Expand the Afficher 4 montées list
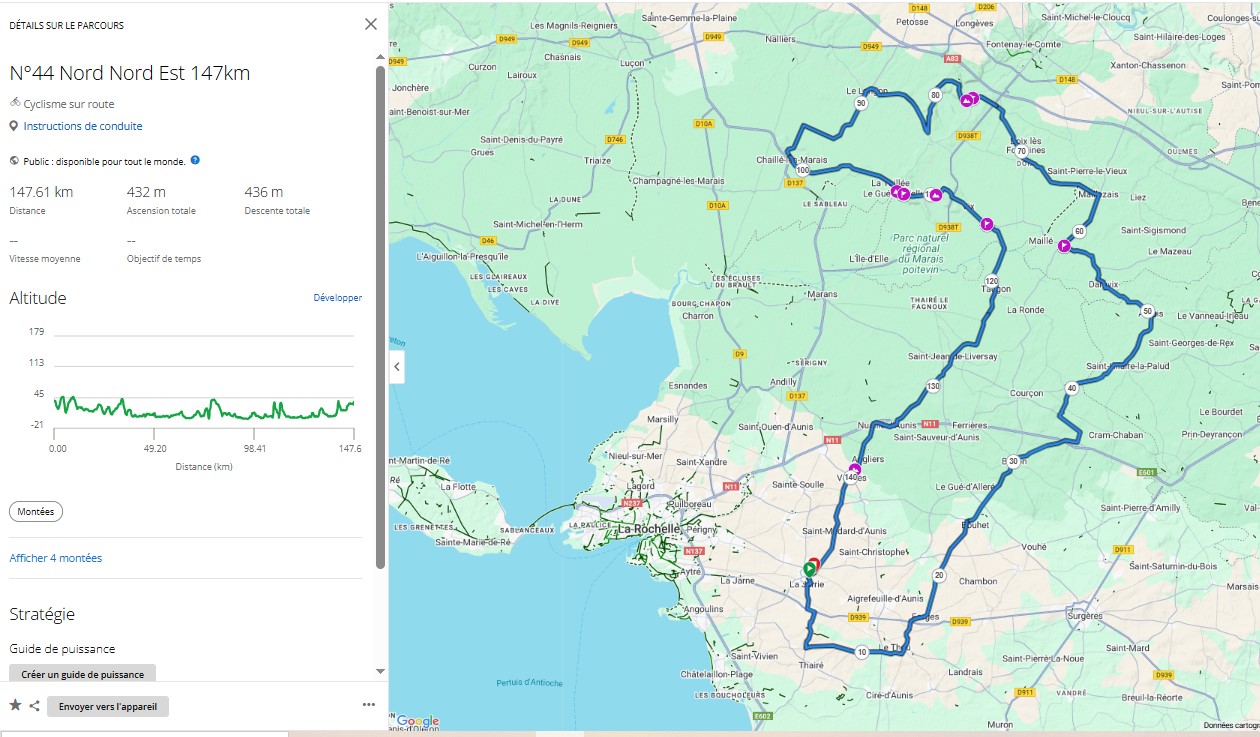Viewport: 1260px width, 737px height. coord(55,558)
